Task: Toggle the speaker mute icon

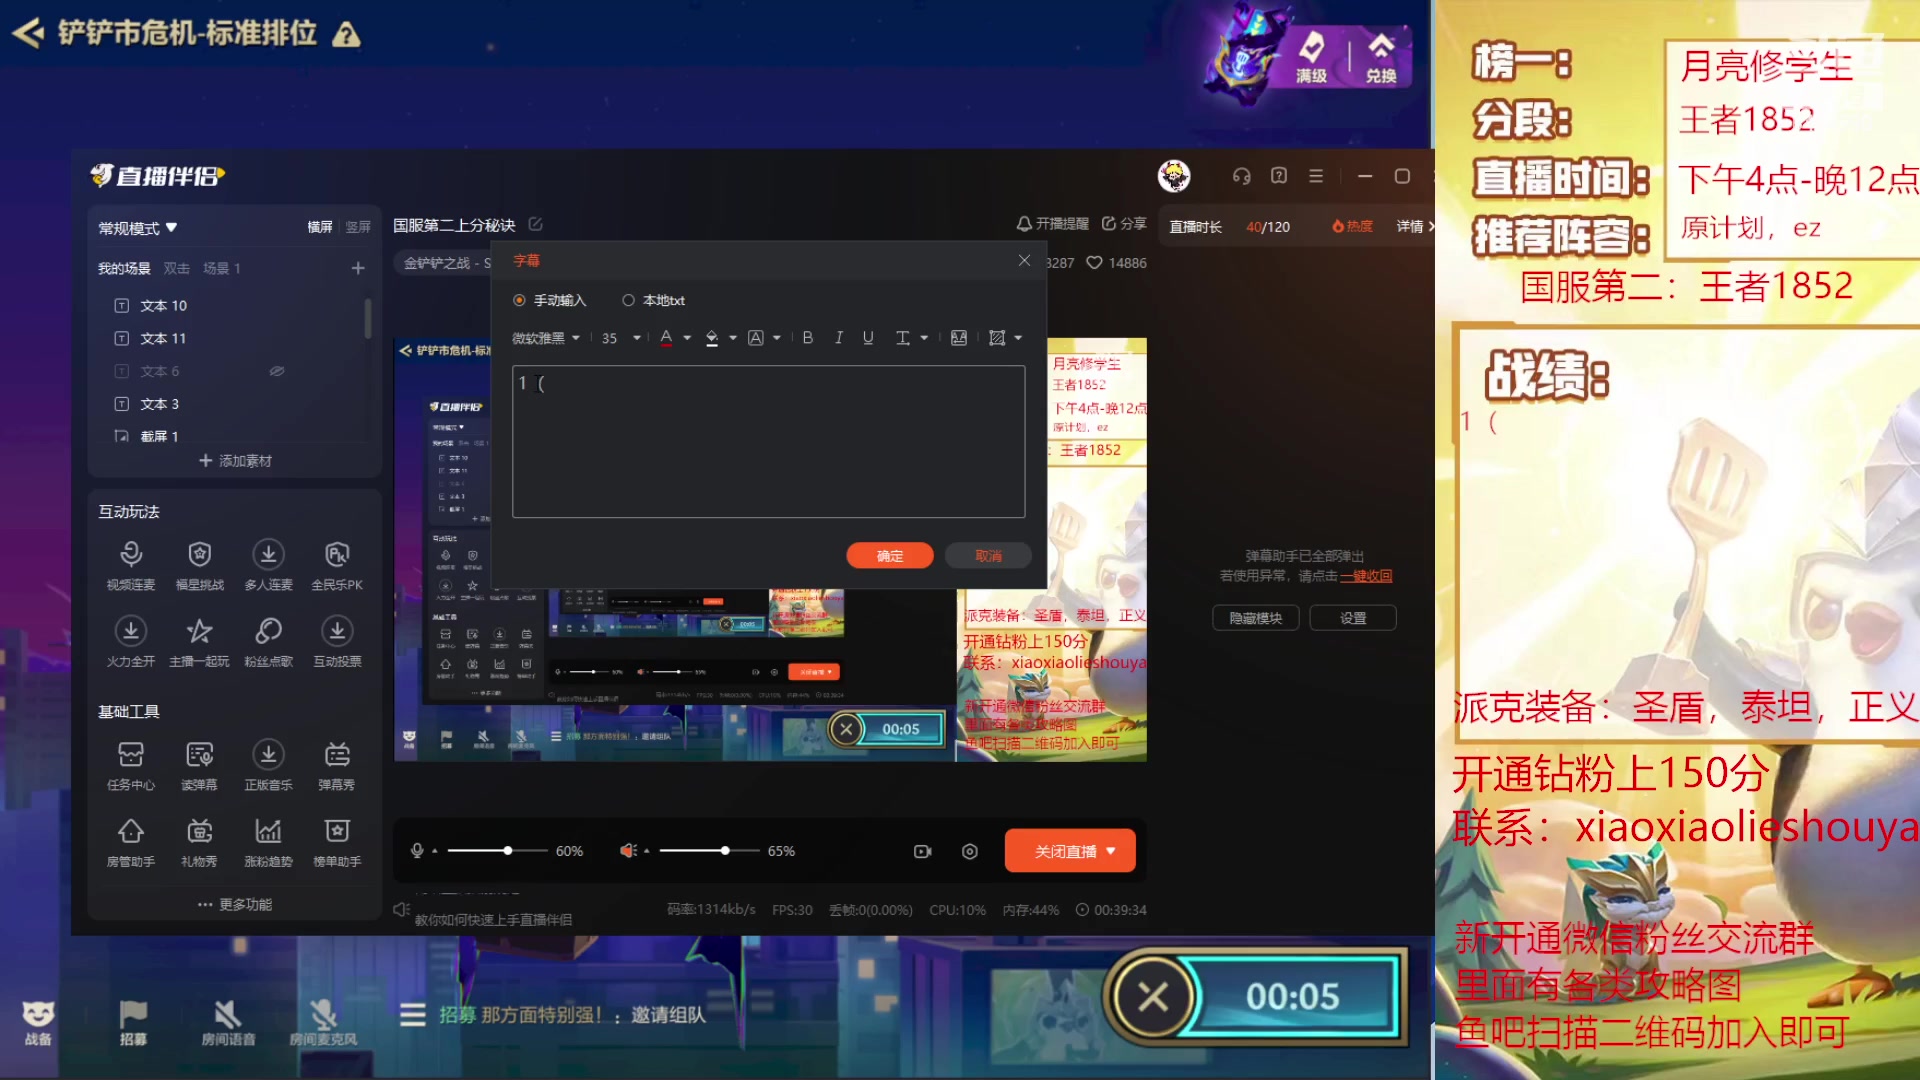Action: [628, 851]
